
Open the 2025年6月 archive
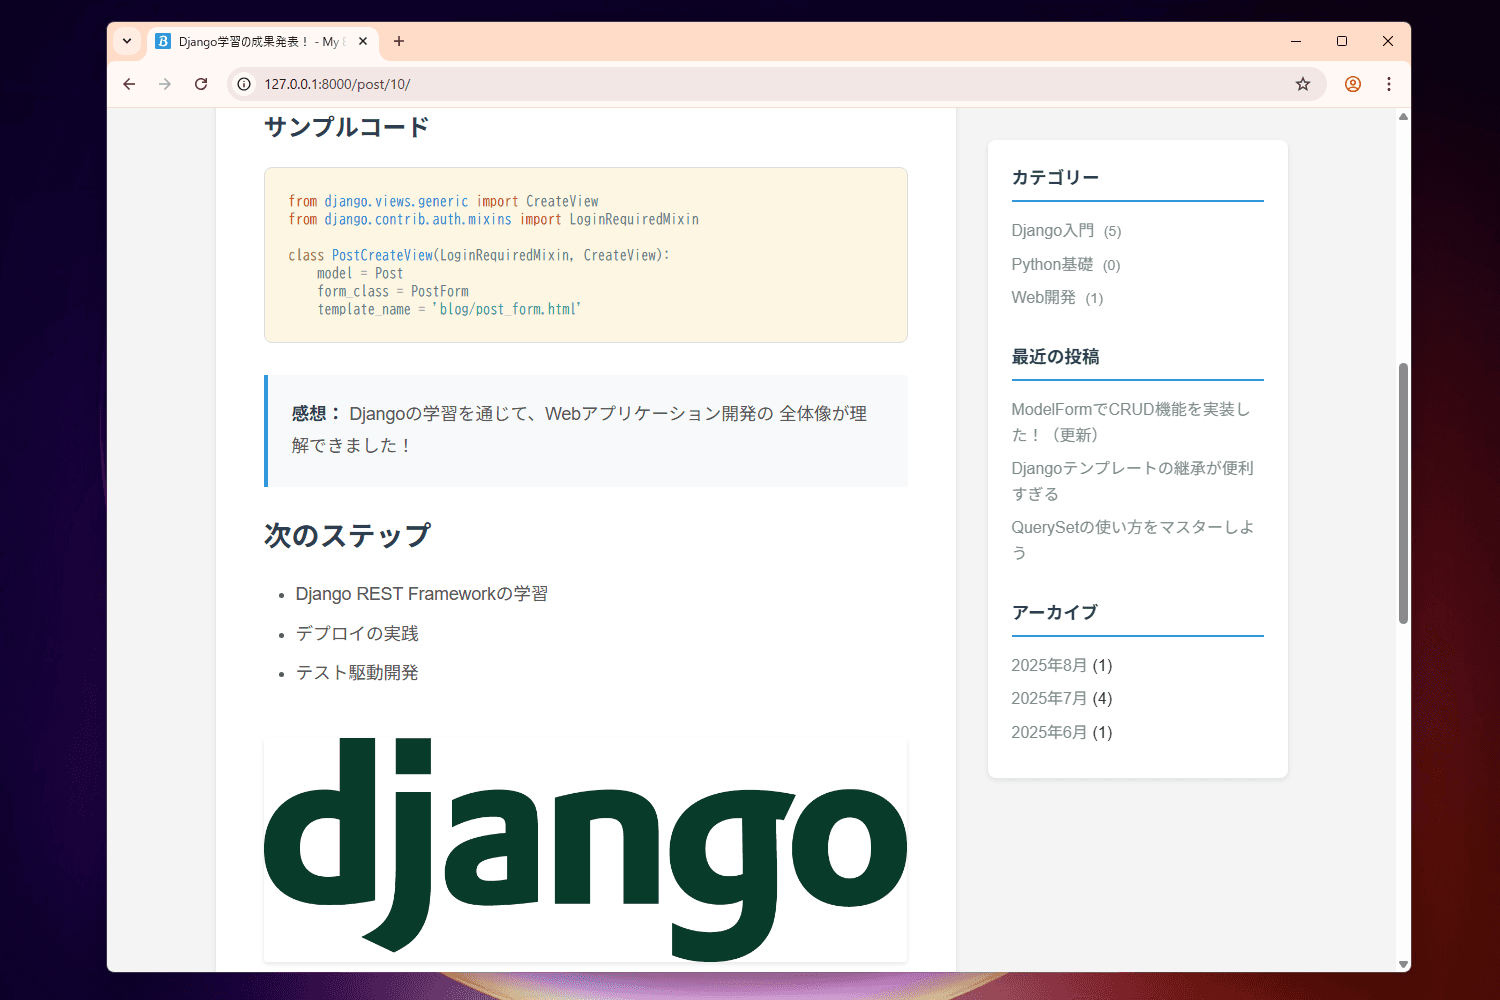1049,733
